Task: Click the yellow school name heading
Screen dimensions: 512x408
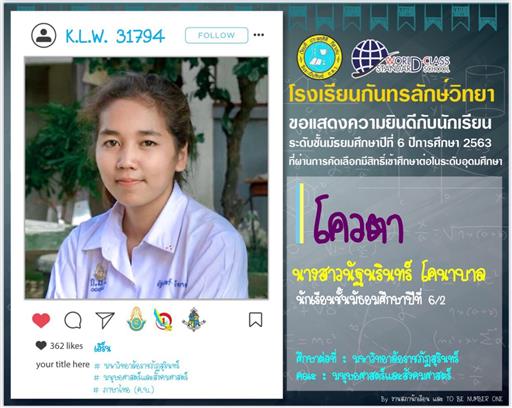Action: coord(392,95)
